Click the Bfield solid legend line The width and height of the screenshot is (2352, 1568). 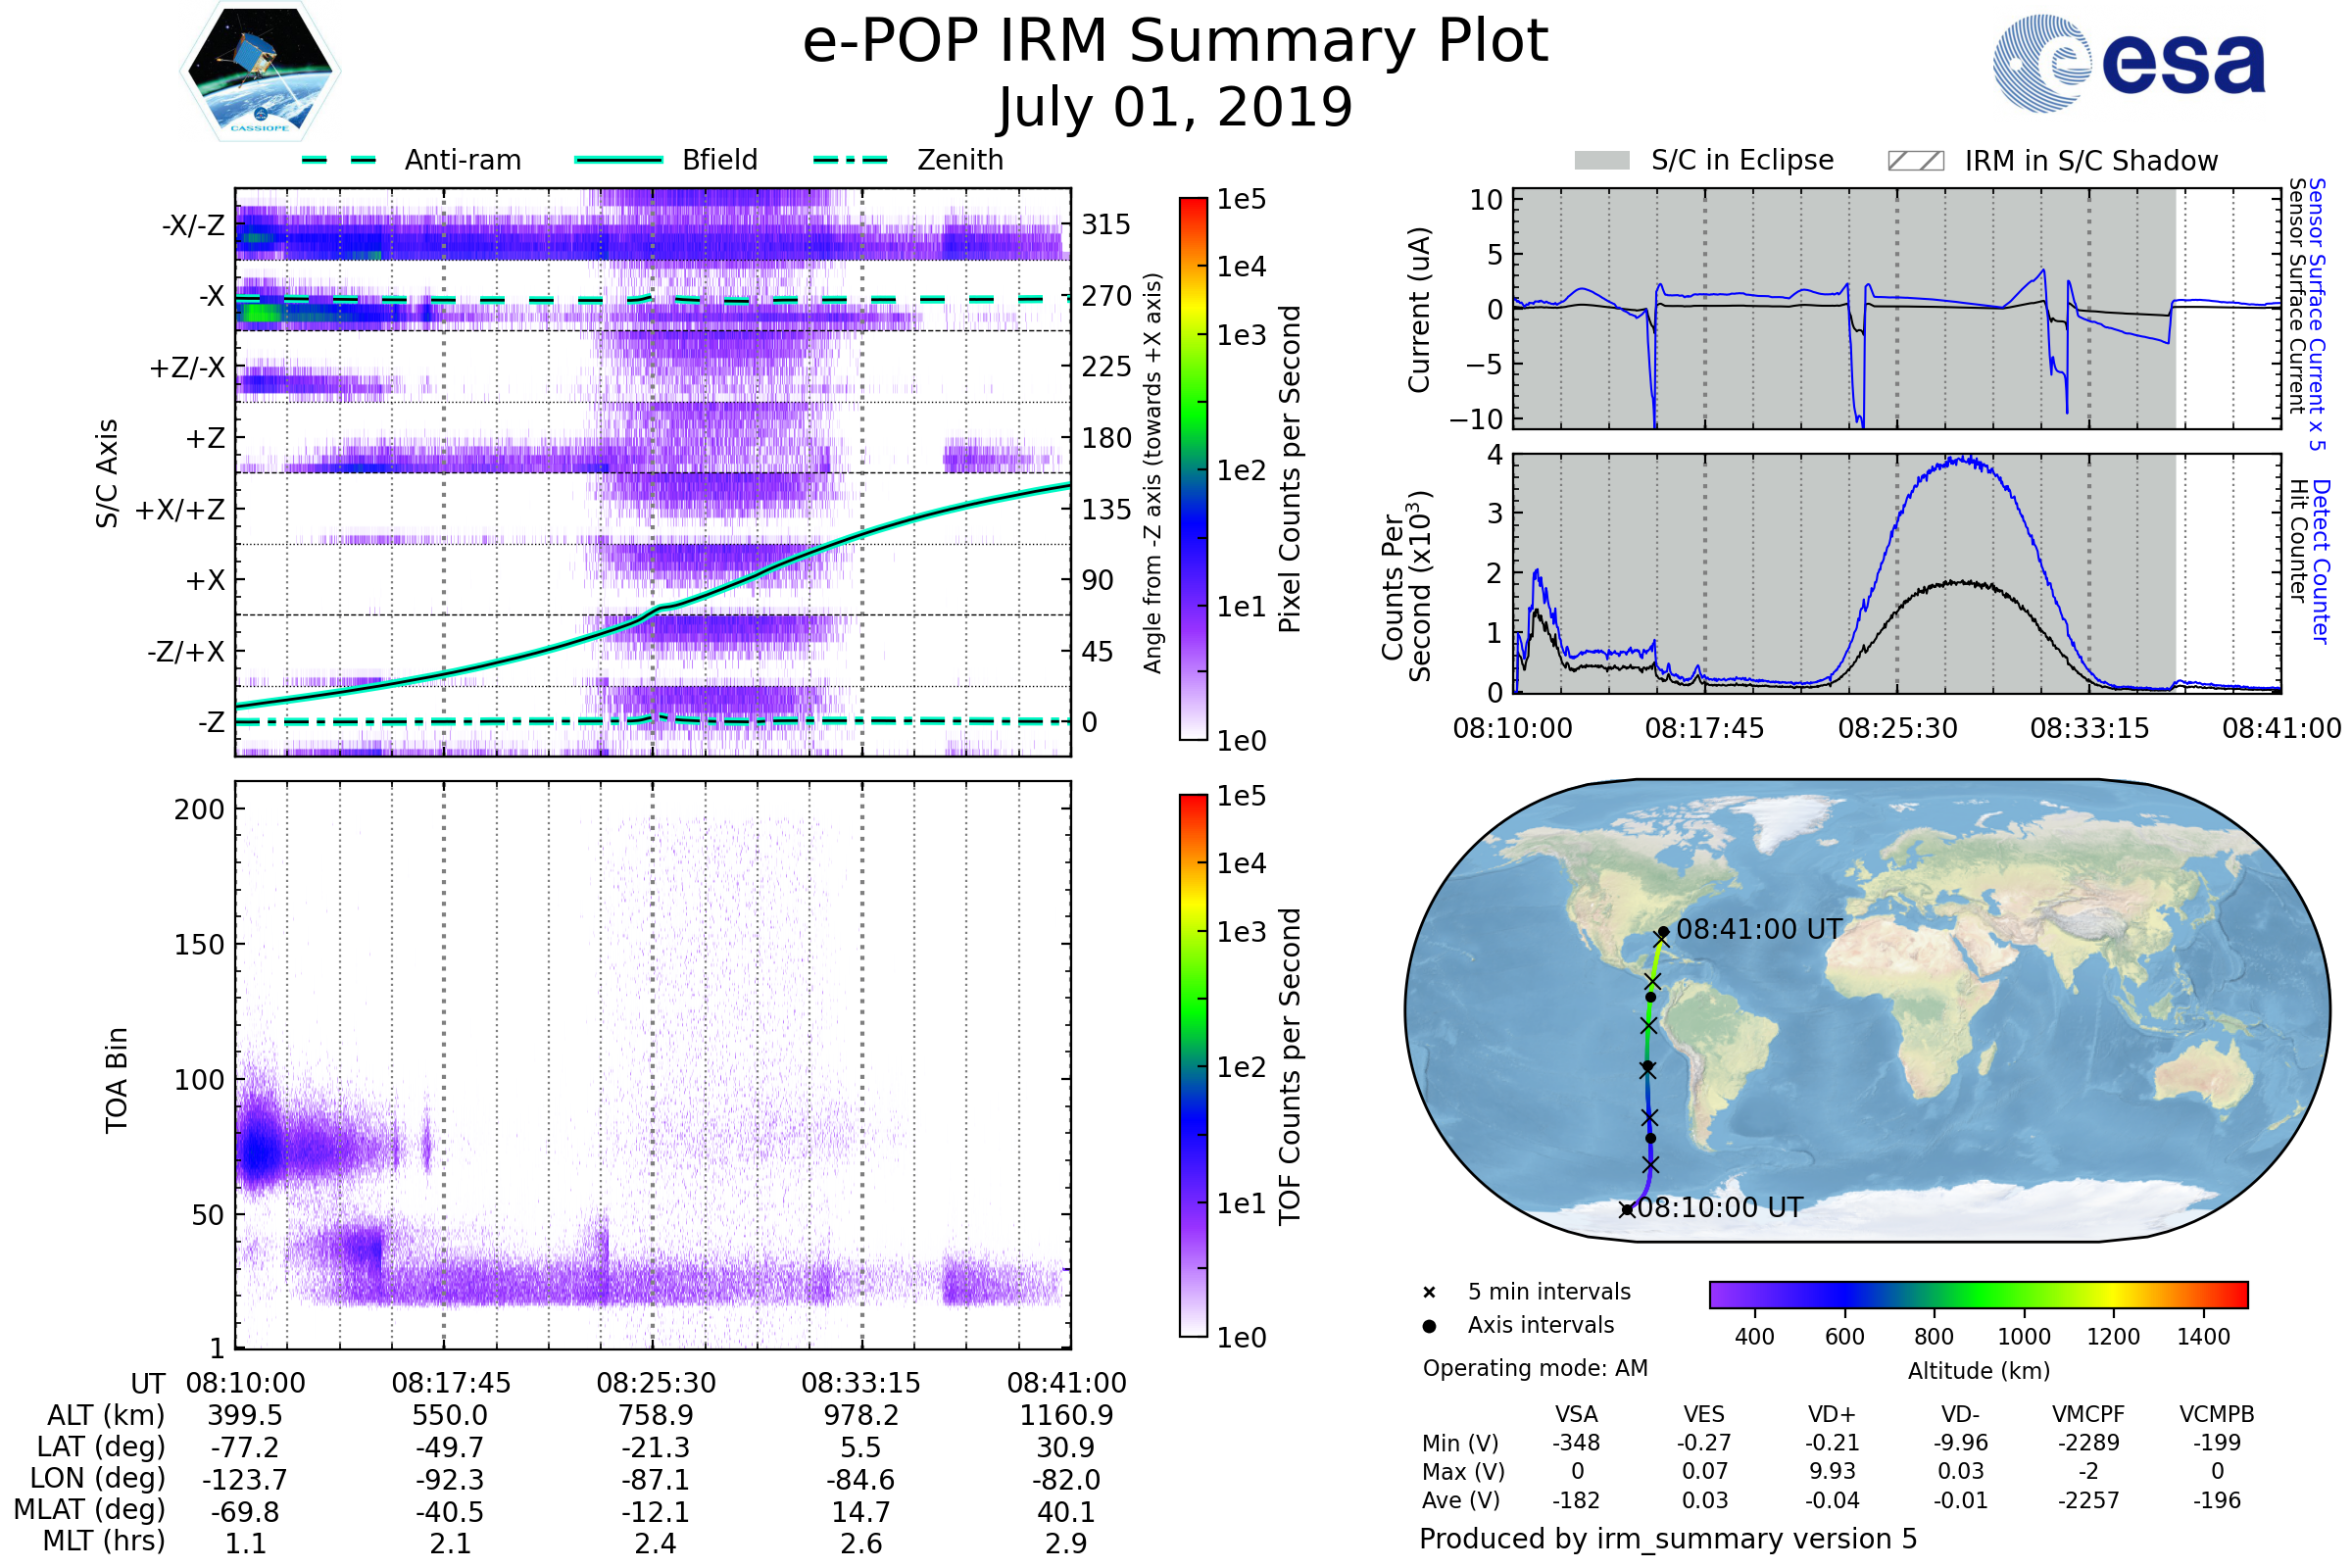coord(618,160)
